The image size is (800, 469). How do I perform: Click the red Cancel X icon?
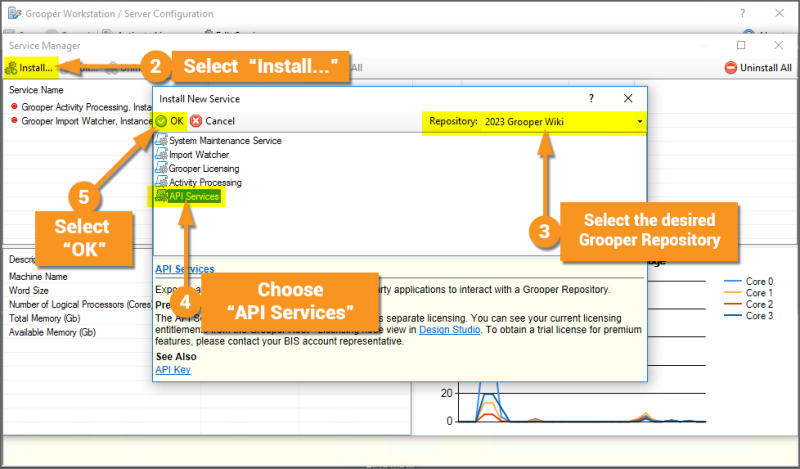click(196, 121)
